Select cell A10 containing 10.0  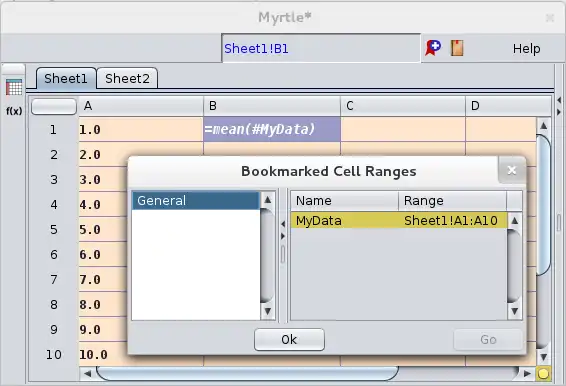point(103,355)
